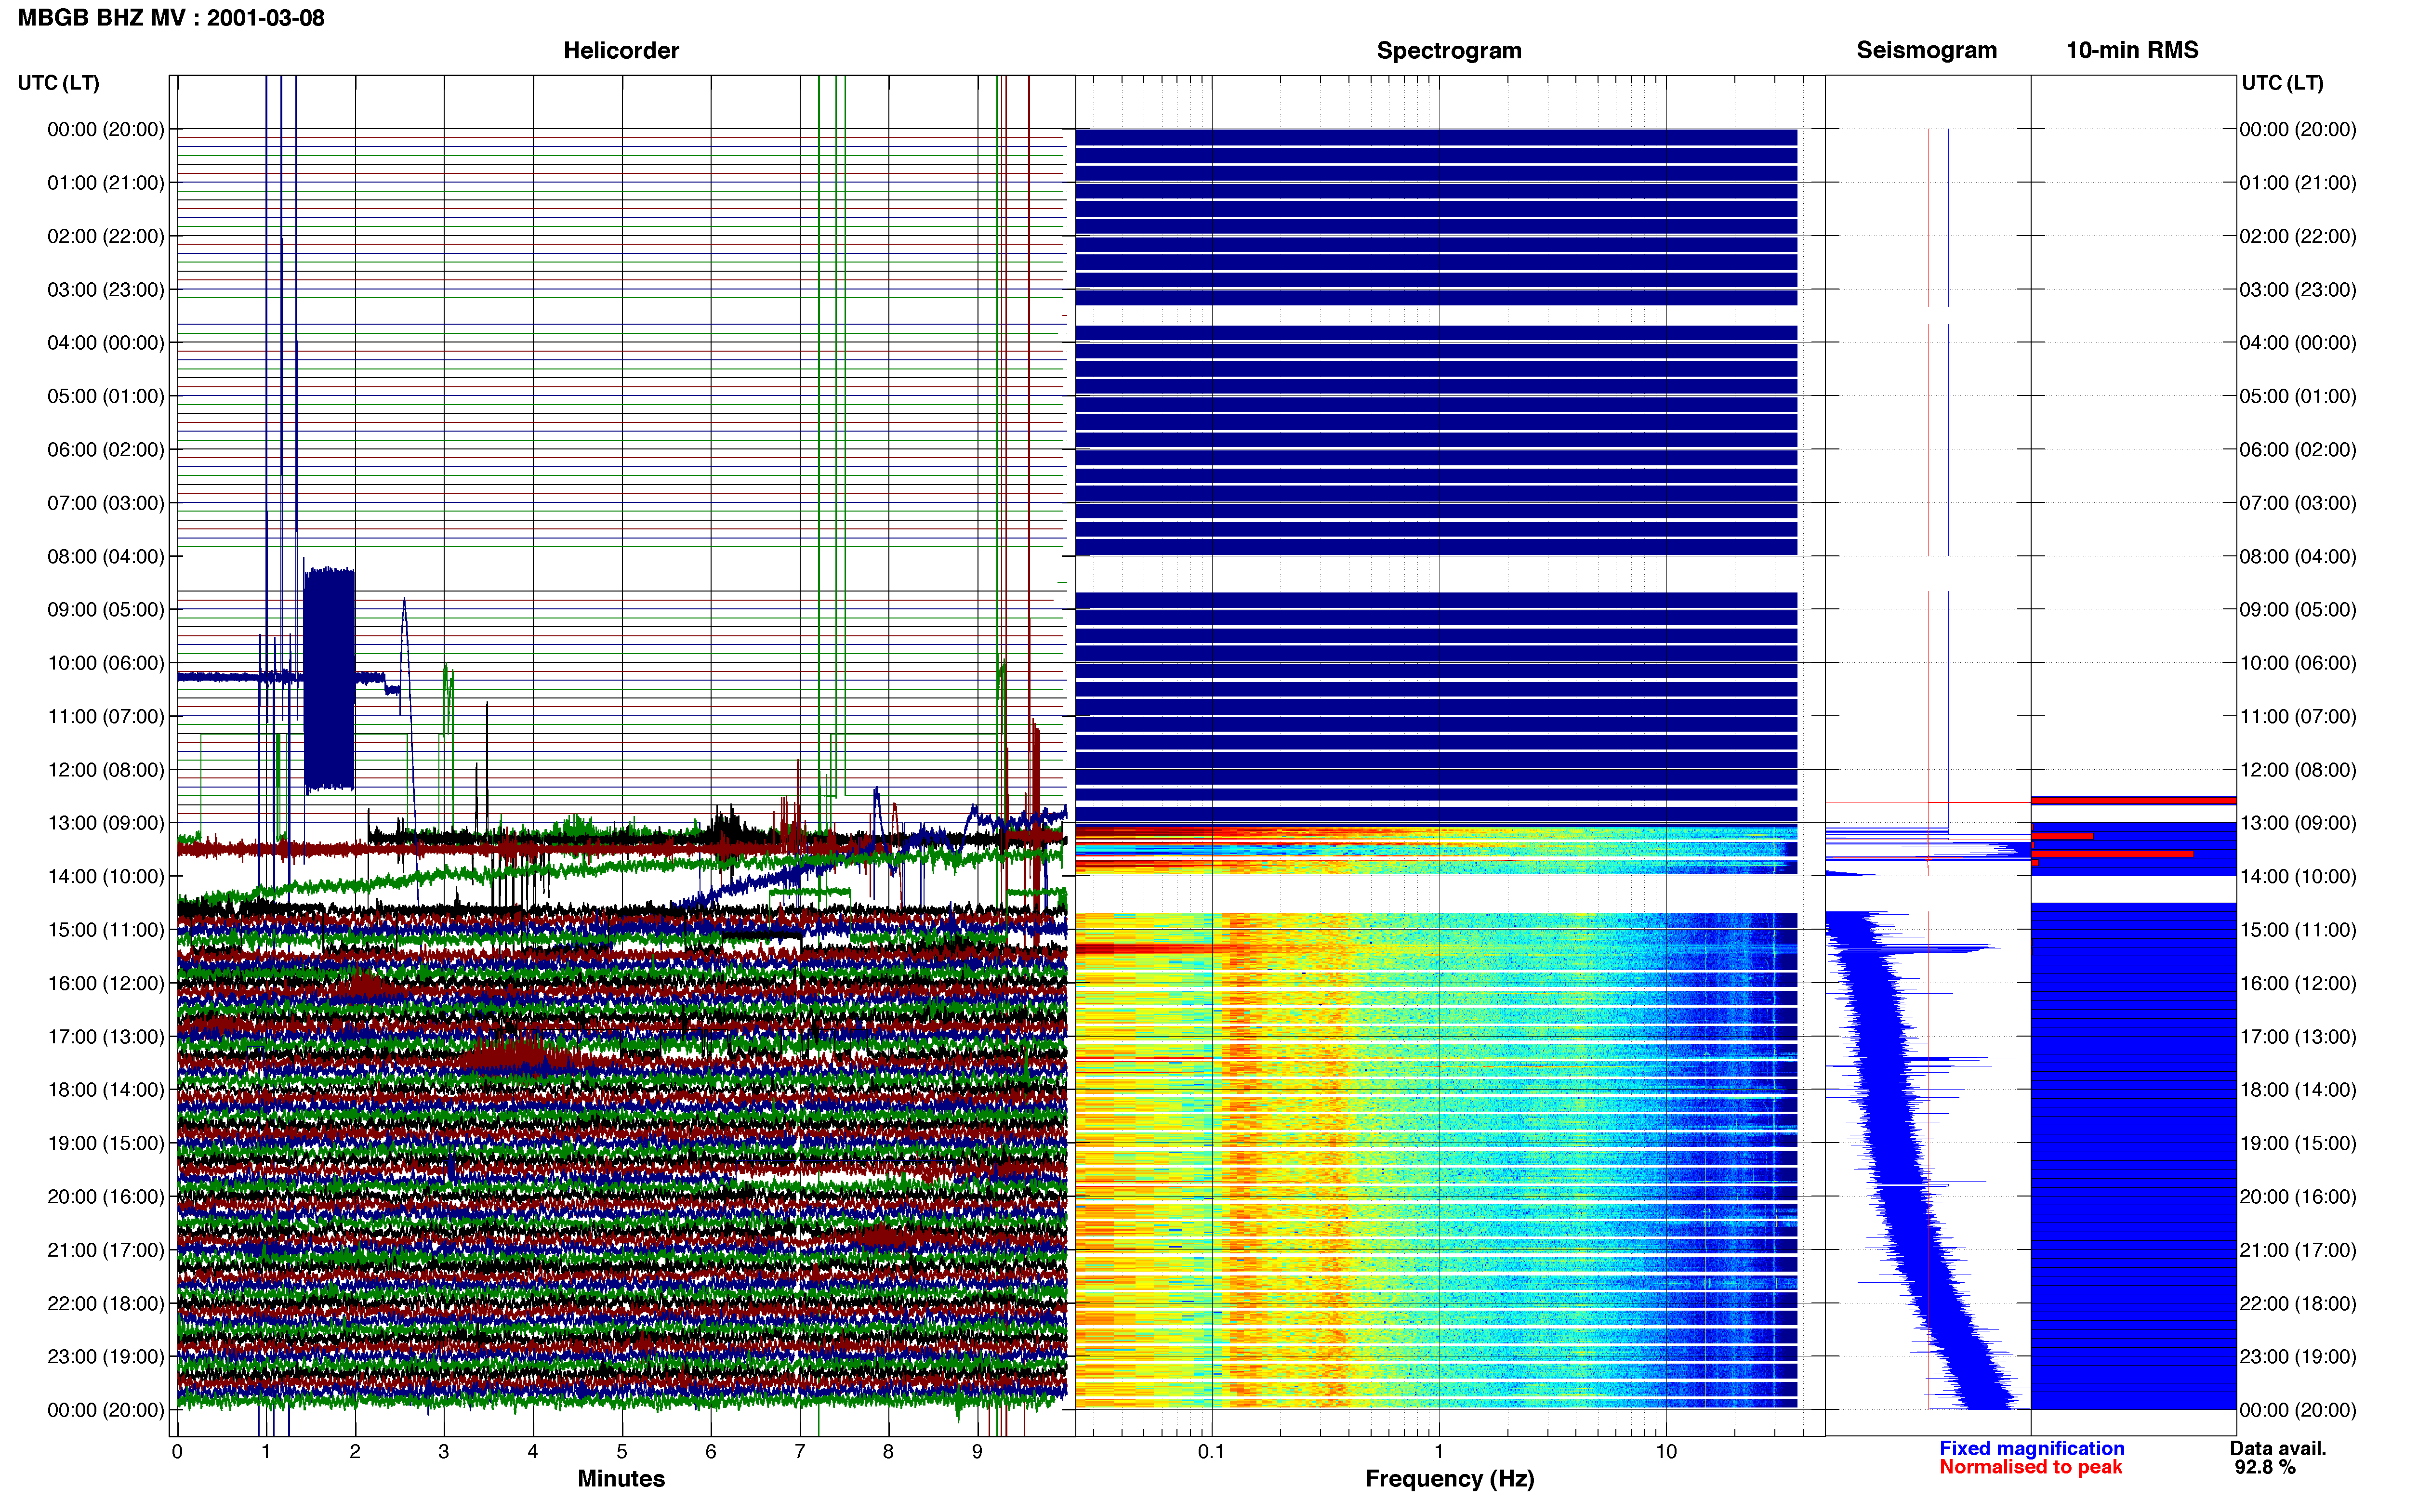
Task: Click tick label "9" on the Minutes axis
Action: click(977, 1451)
